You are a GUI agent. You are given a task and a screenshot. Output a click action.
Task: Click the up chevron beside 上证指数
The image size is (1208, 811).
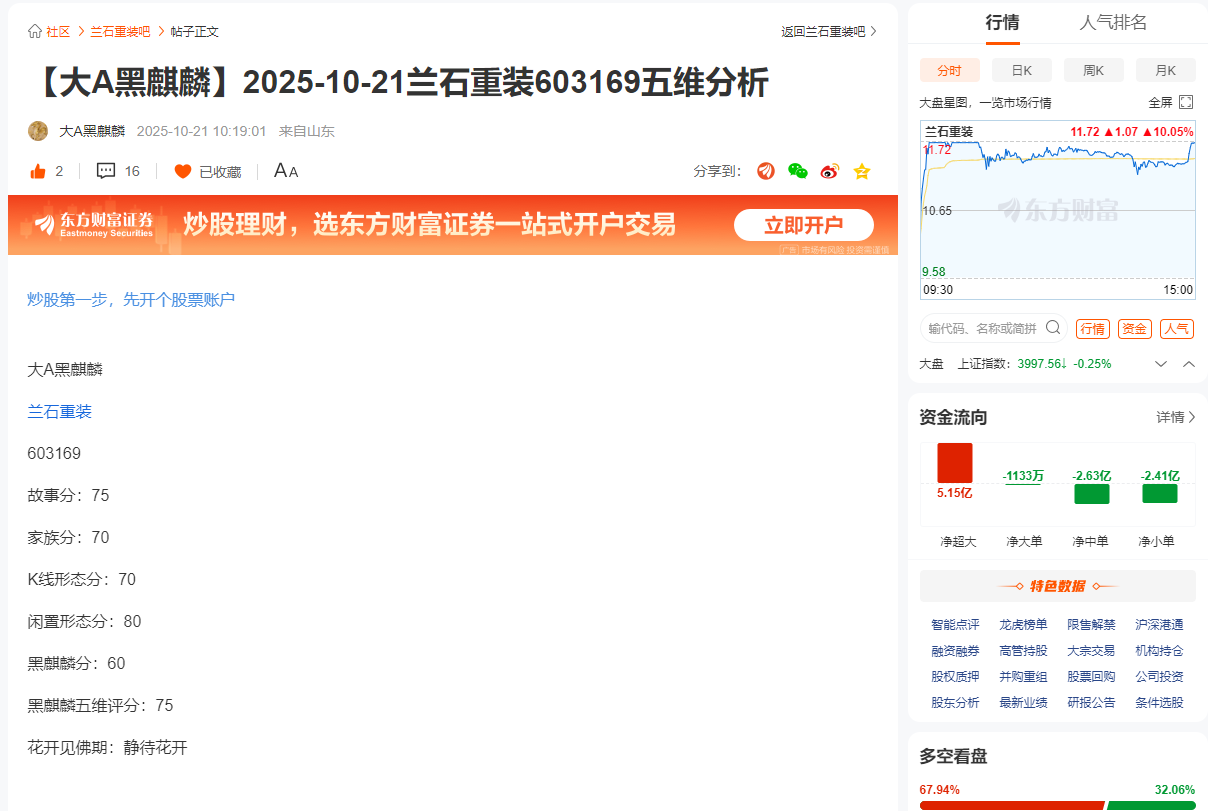pyautogui.click(x=1189, y=364)
